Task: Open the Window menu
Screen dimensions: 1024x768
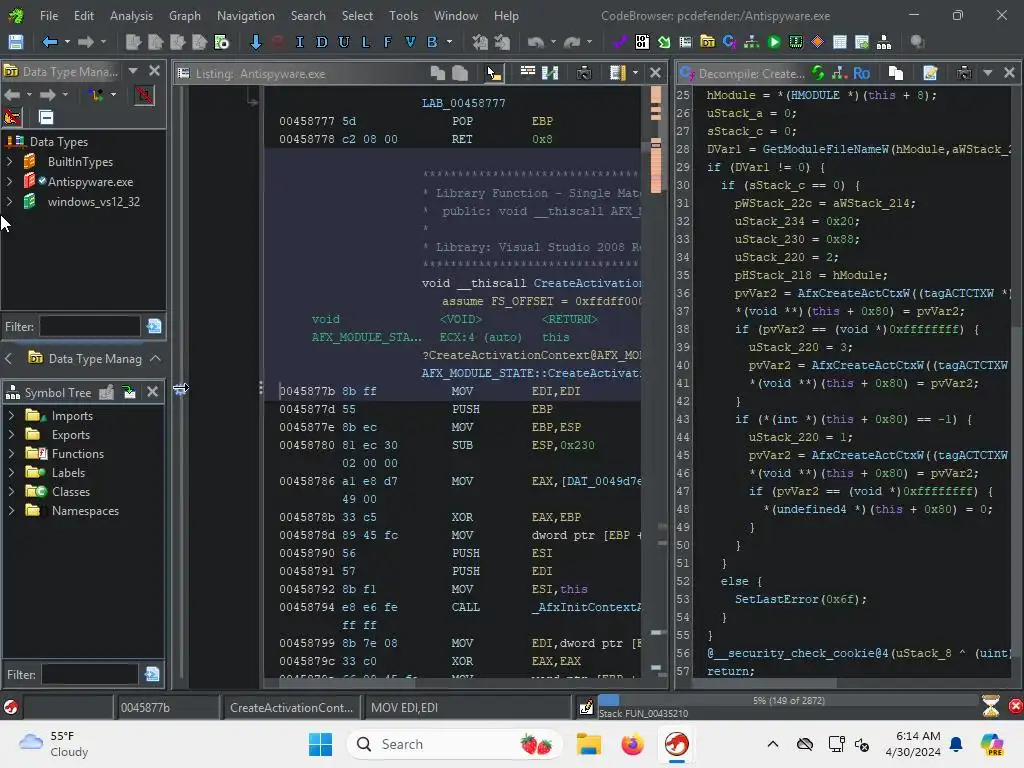Action: (x=456, y=16)
